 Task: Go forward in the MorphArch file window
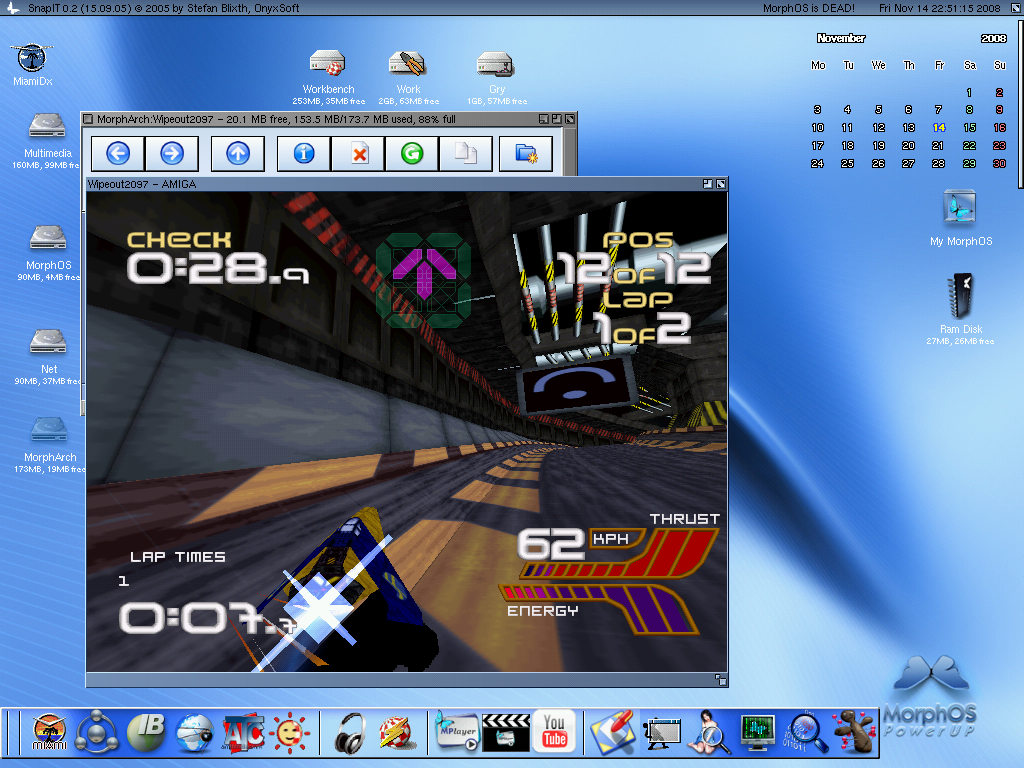point(172,153)
